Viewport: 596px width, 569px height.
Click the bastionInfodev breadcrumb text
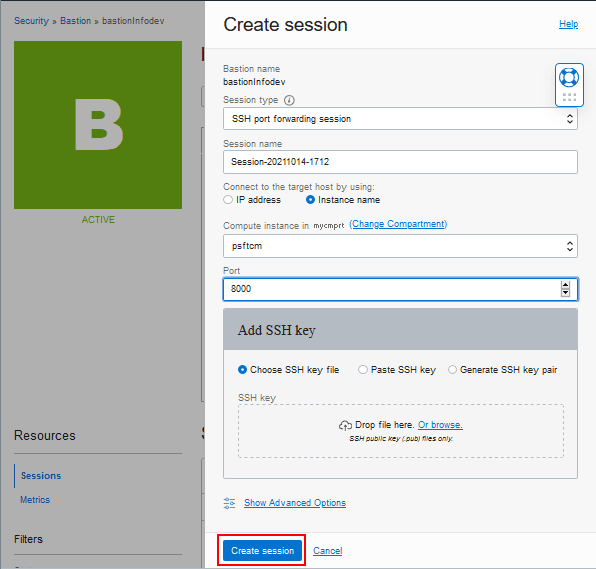pos(133,21)
